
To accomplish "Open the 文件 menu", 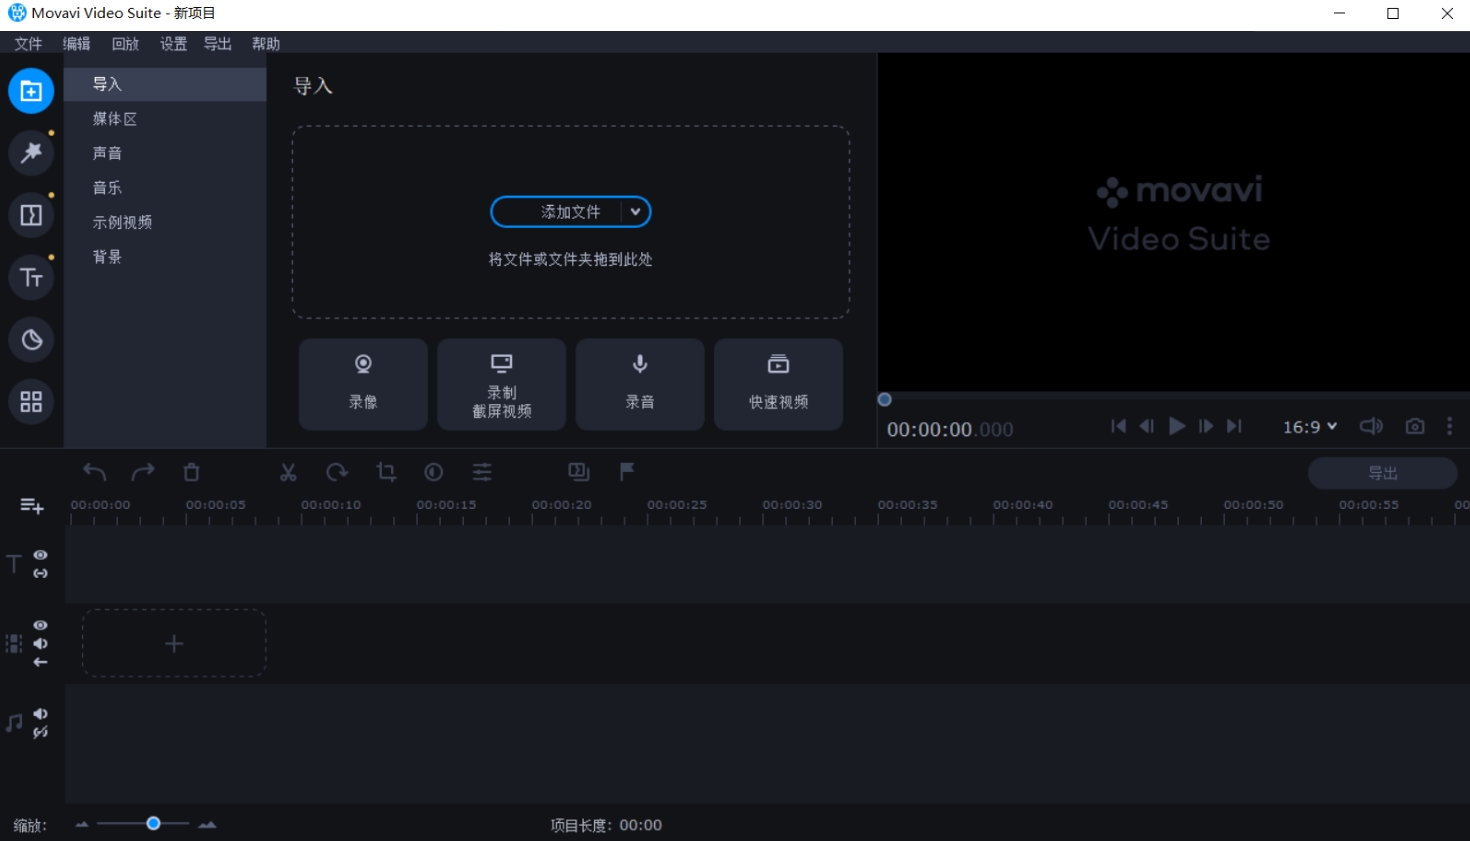I will 28,44.
